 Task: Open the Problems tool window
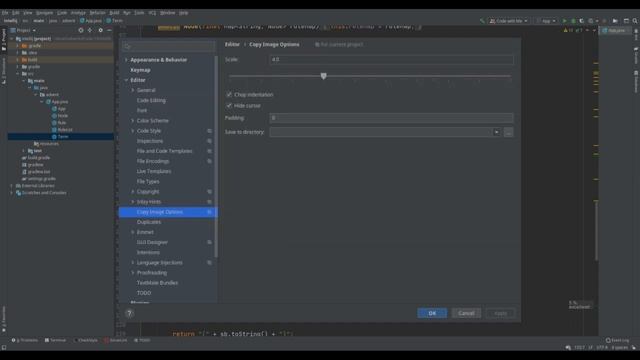pos(25,340)
